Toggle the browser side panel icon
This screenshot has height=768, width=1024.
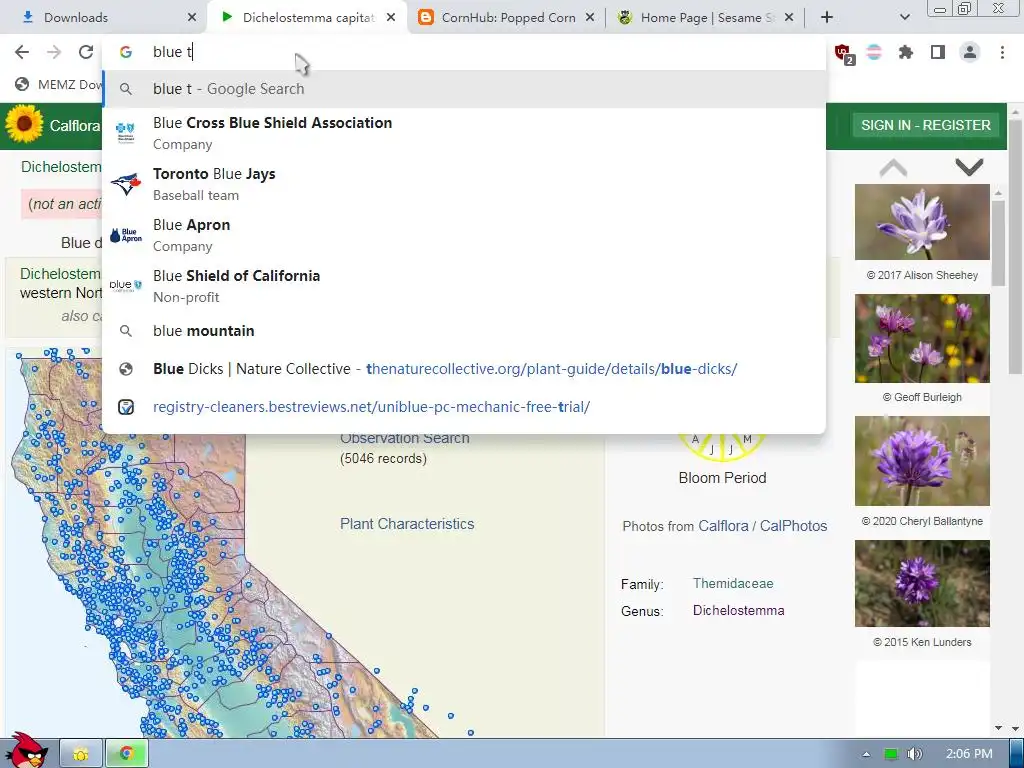point(938,52)
